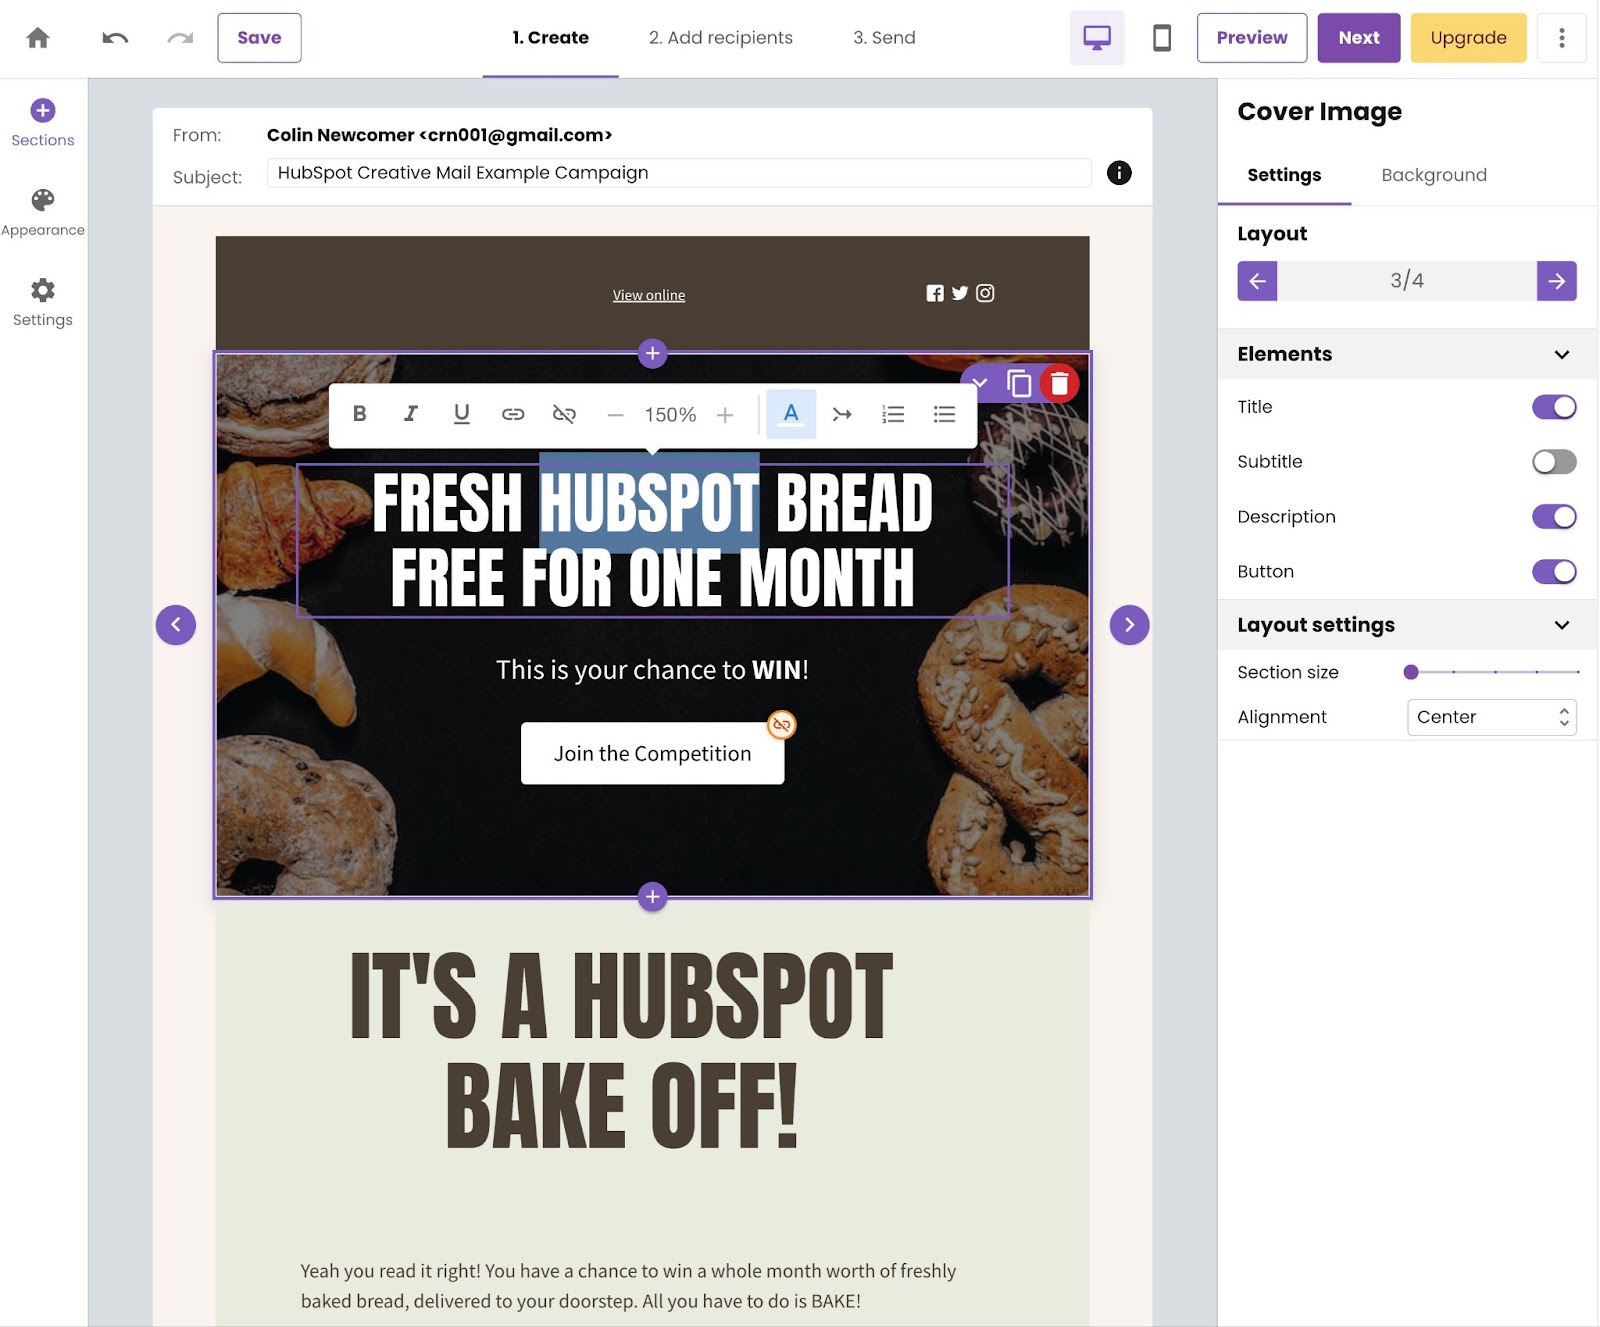
Task: Click the broken link badge on button
Action: tap(782, 725)
